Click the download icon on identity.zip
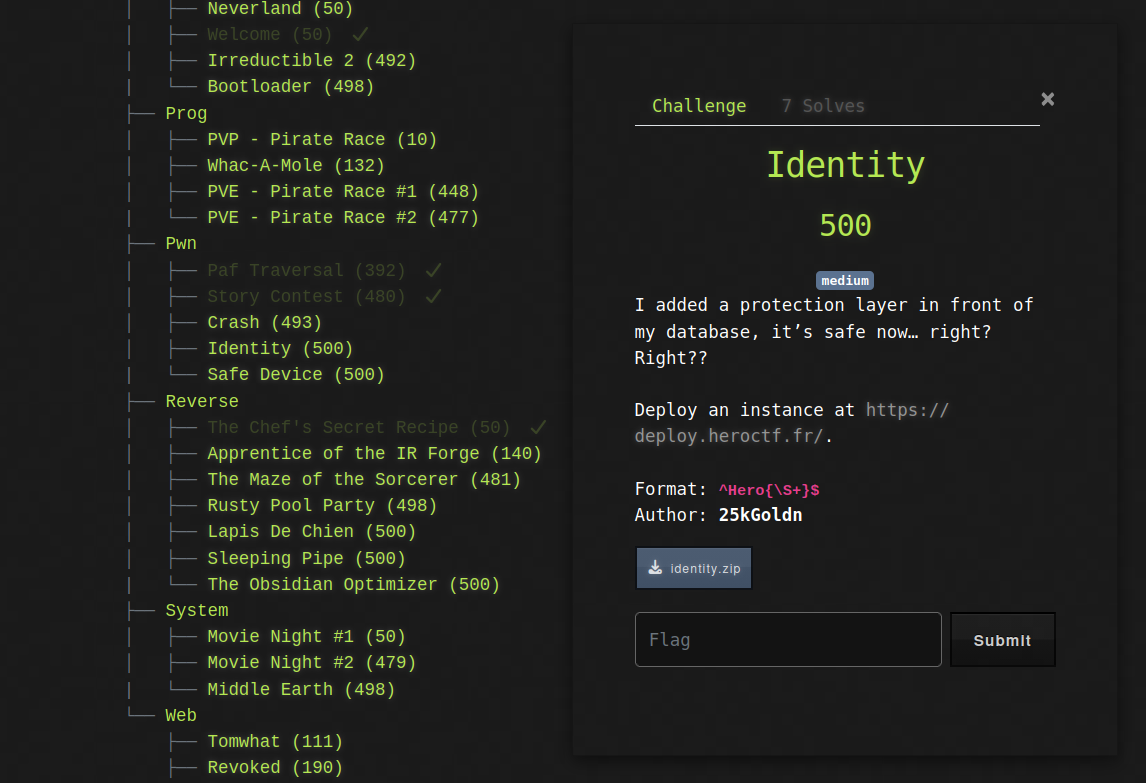The image size is (1146, 783). pos(655,568)
